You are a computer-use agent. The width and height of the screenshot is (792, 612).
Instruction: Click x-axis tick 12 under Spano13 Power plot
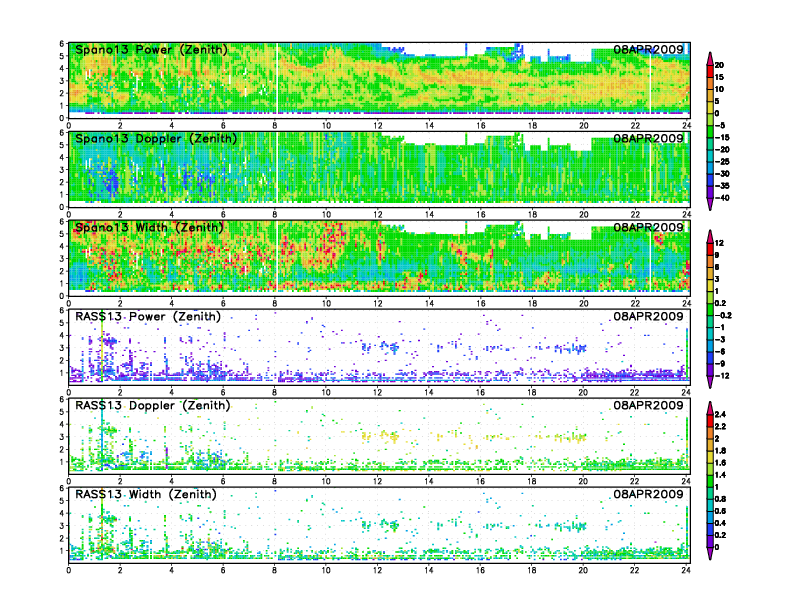pyautogui.click(x=378, y=126)
